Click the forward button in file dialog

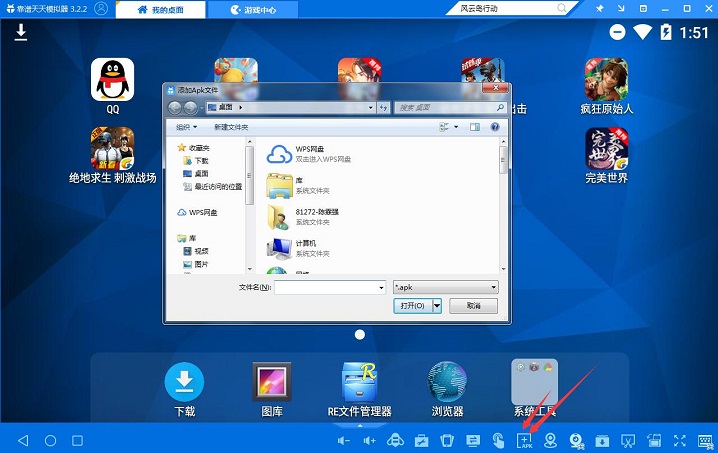point(190,108)
